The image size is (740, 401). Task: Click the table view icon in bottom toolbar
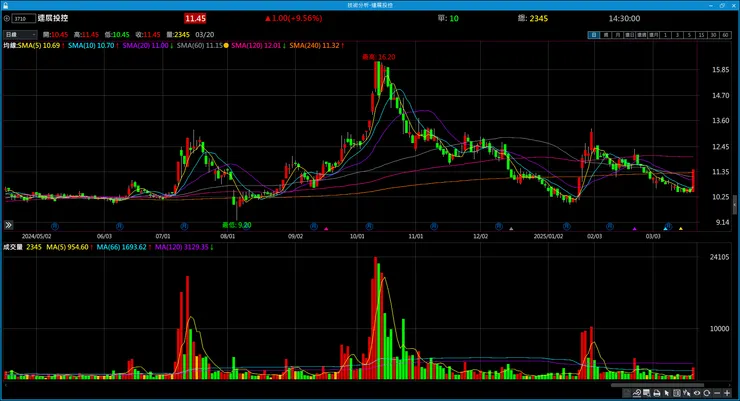(x=646, y=393)
